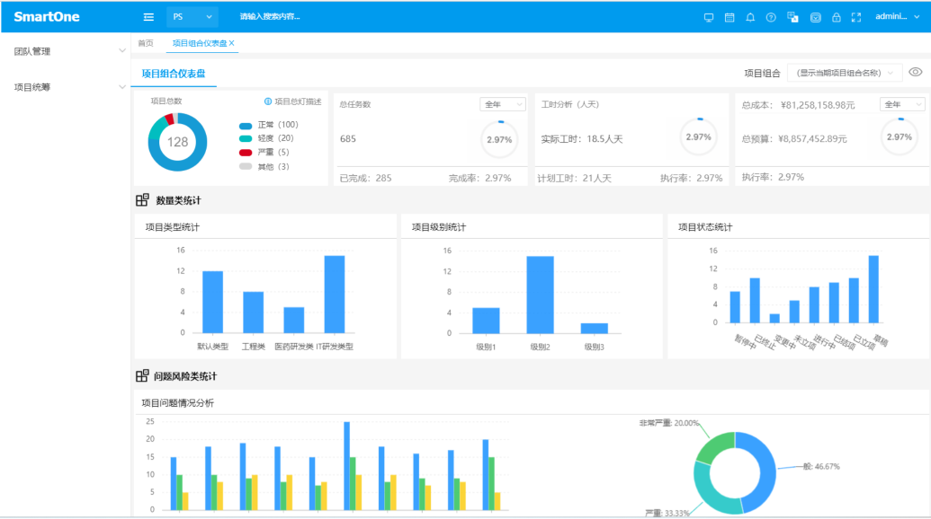Open the PS dropdown in top bar
The height and width of the screenshot is (519, 931).
click(192, 17)
